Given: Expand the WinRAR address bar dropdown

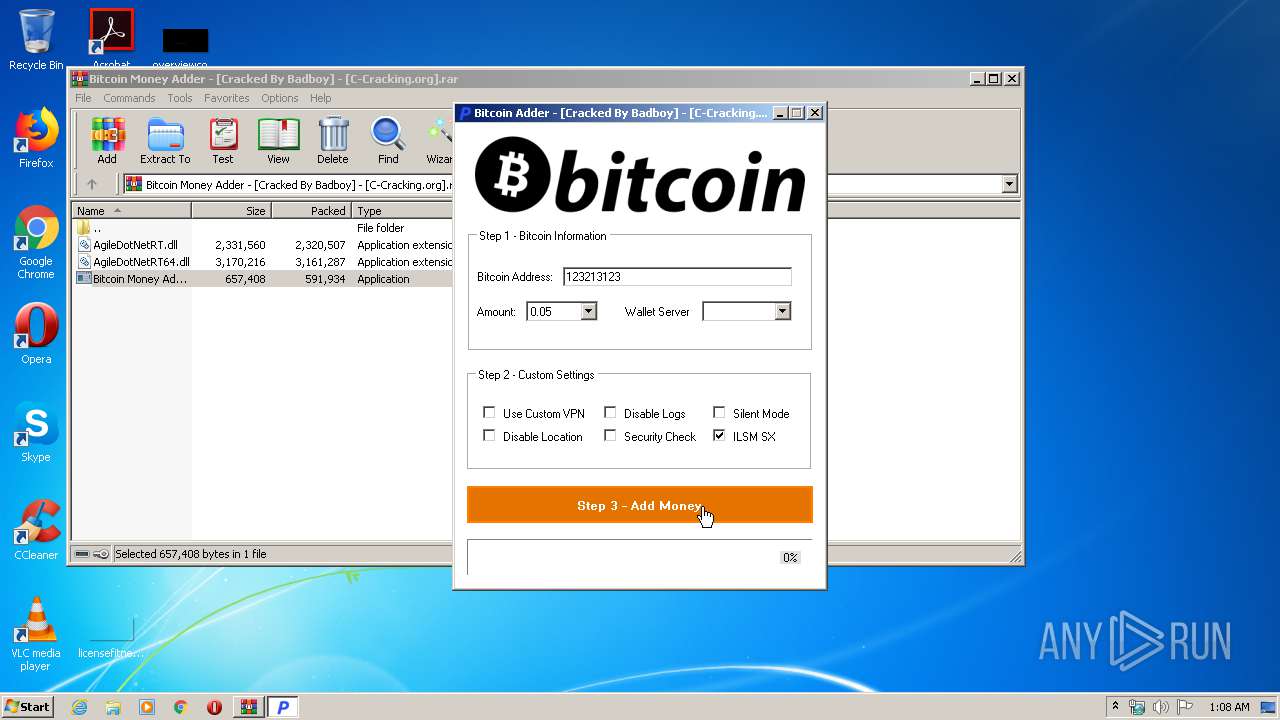Looking at the screenshot, I should [1009, 184].
